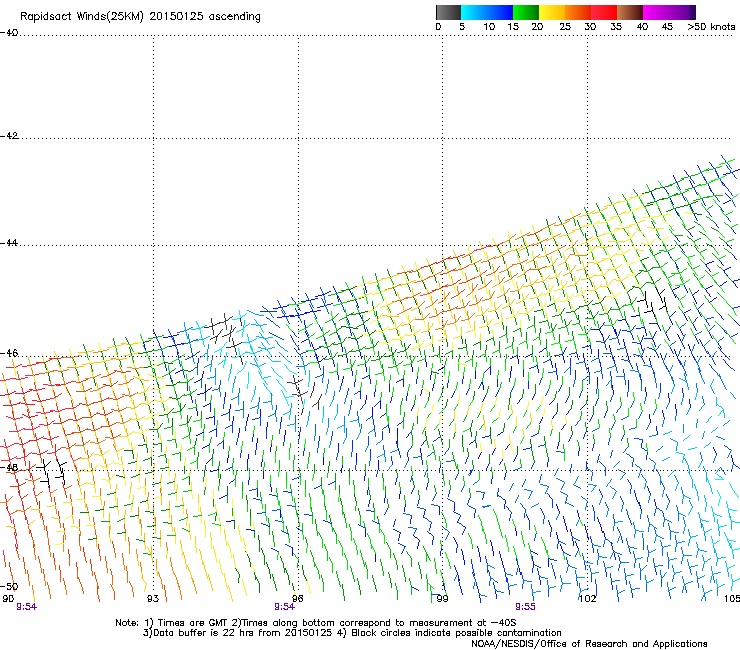This screenshot has width=740, height=650.
Task: Click the '>50 knots' legend label
Action: coord(711,27)
